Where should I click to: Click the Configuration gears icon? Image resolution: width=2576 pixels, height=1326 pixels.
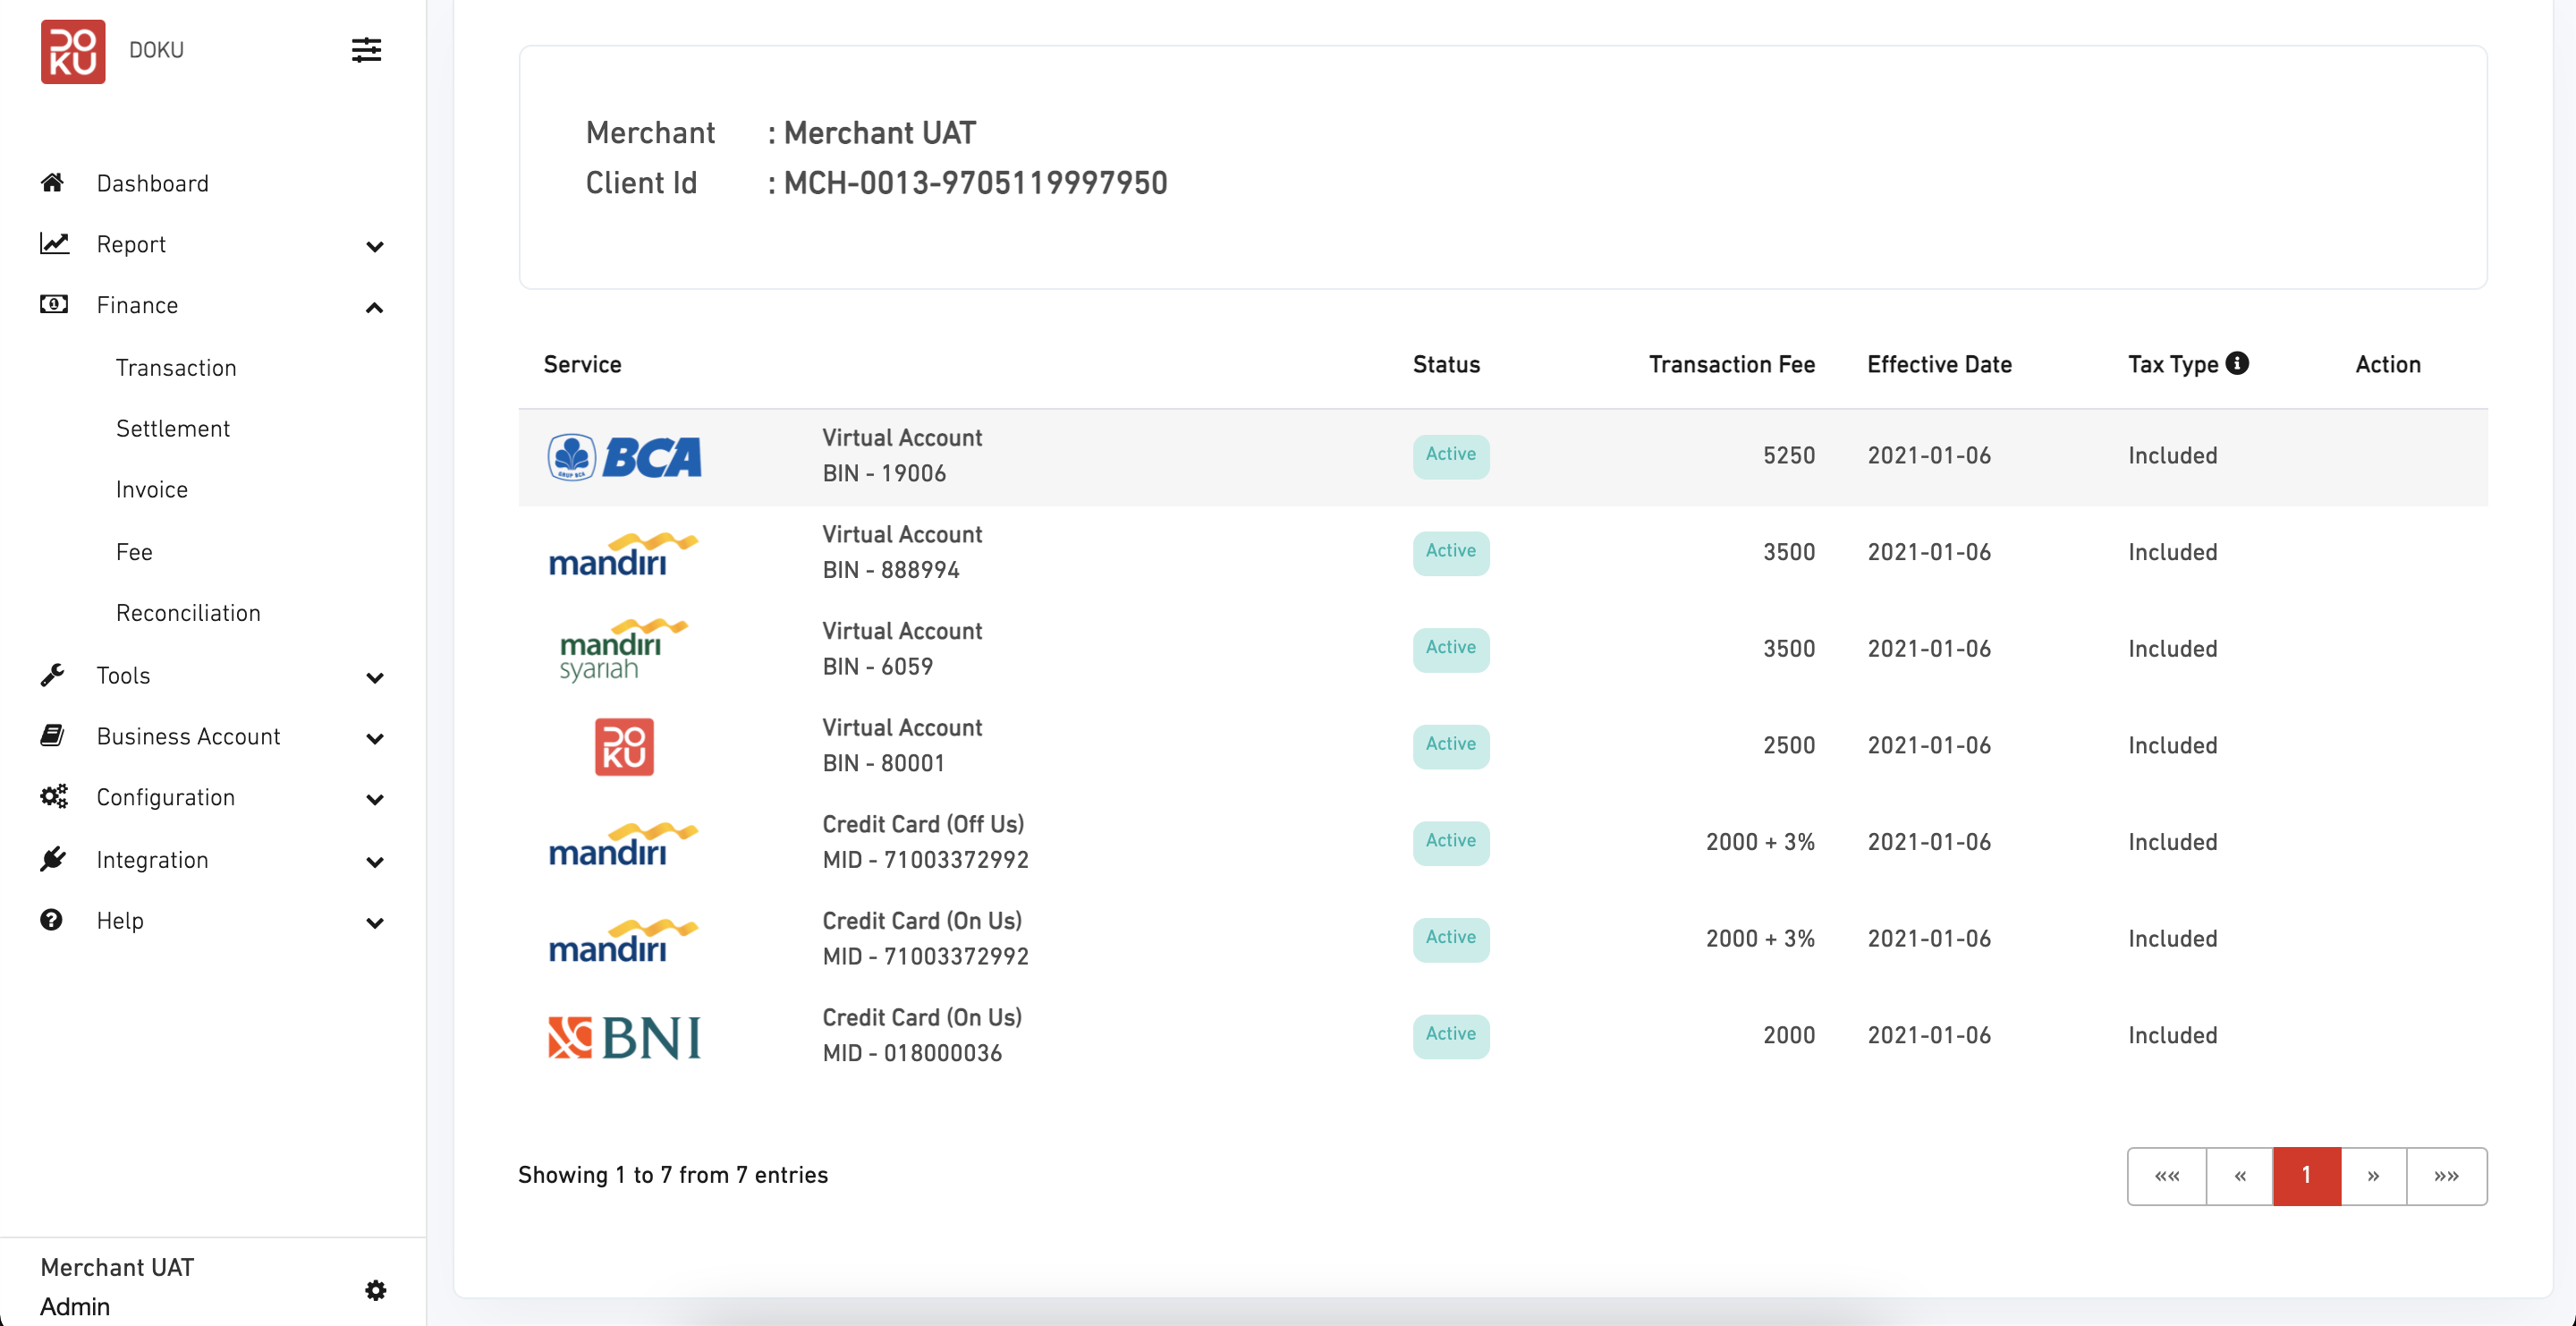[54, 796]
